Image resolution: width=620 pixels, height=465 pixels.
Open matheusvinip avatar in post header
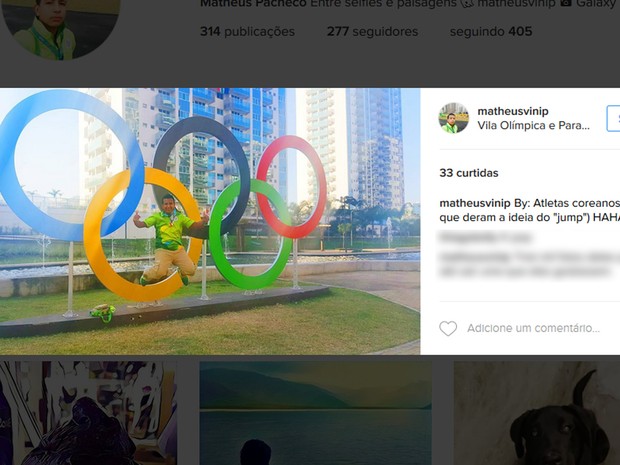(454, 118)
